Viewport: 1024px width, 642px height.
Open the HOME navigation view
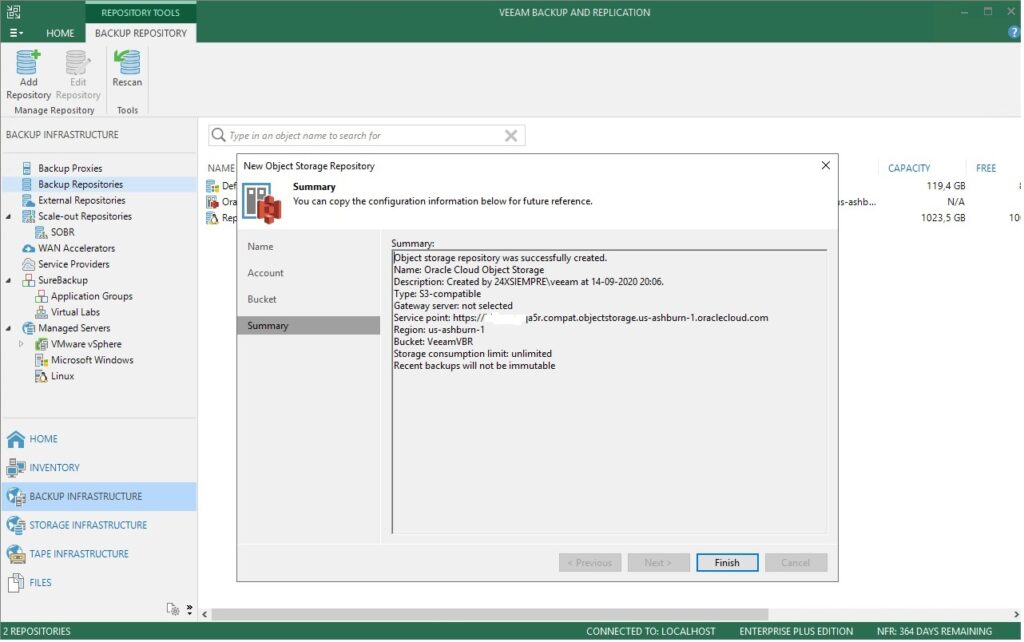tap(99, 439)
